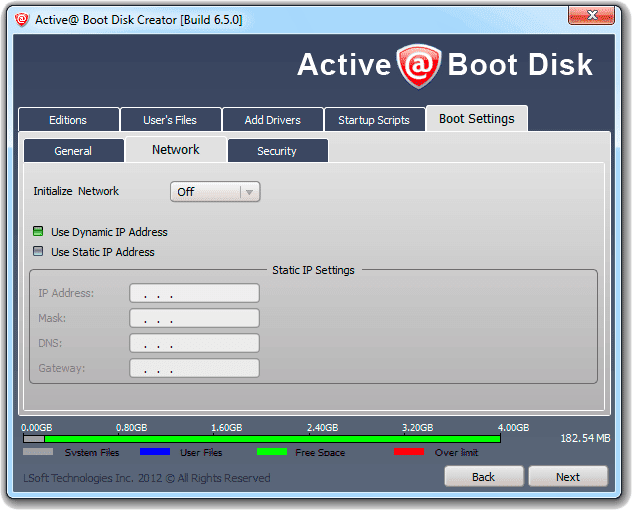
Task: Open the Add Drivers tab
Action: 272,120
